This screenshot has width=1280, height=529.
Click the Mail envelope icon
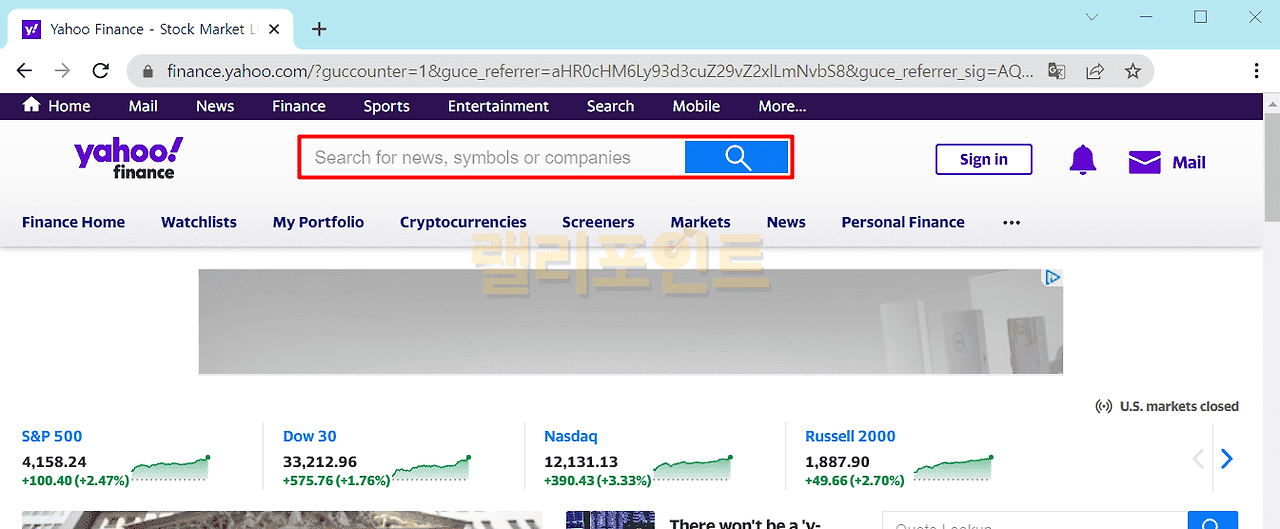click(x=1144, y=162)
